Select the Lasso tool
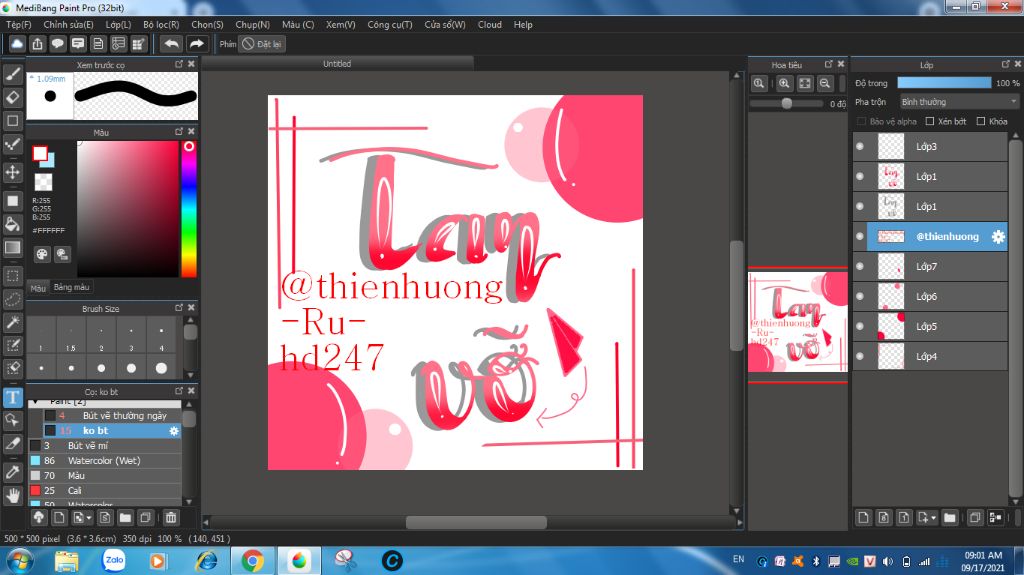 (12, 299)
